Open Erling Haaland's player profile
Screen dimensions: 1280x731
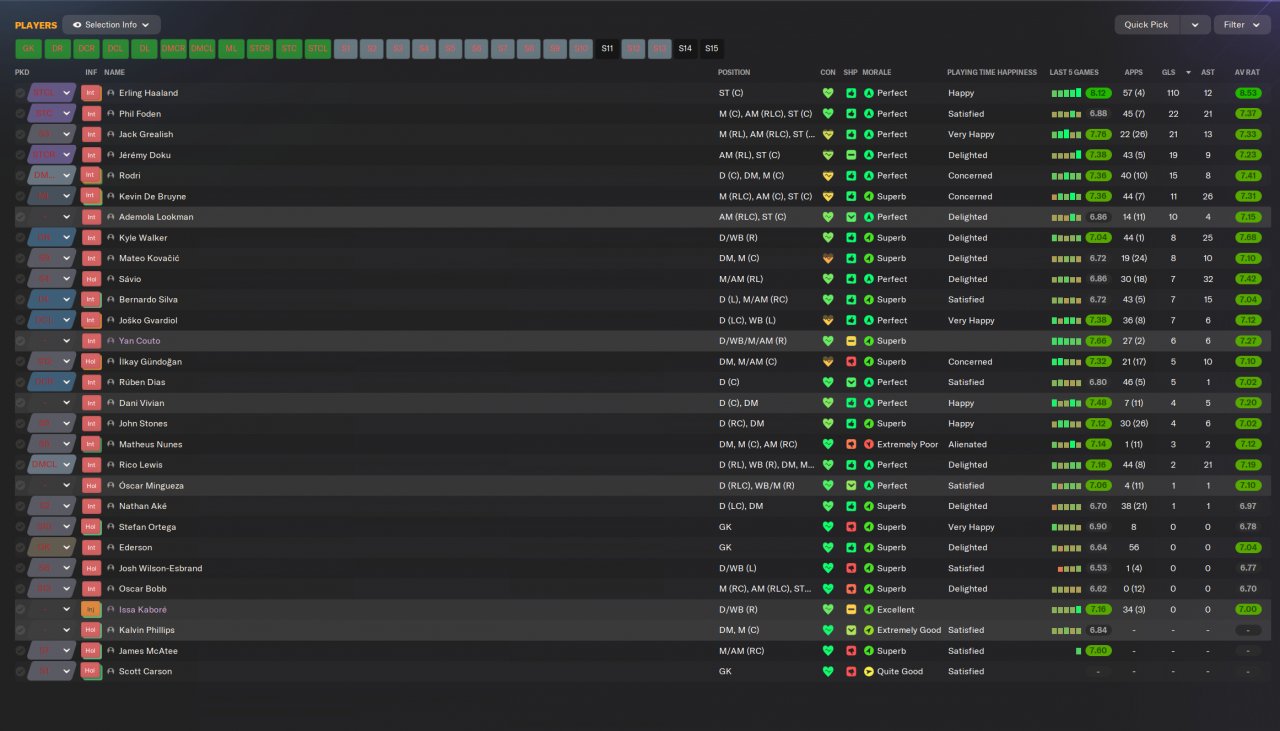(148, 93)
